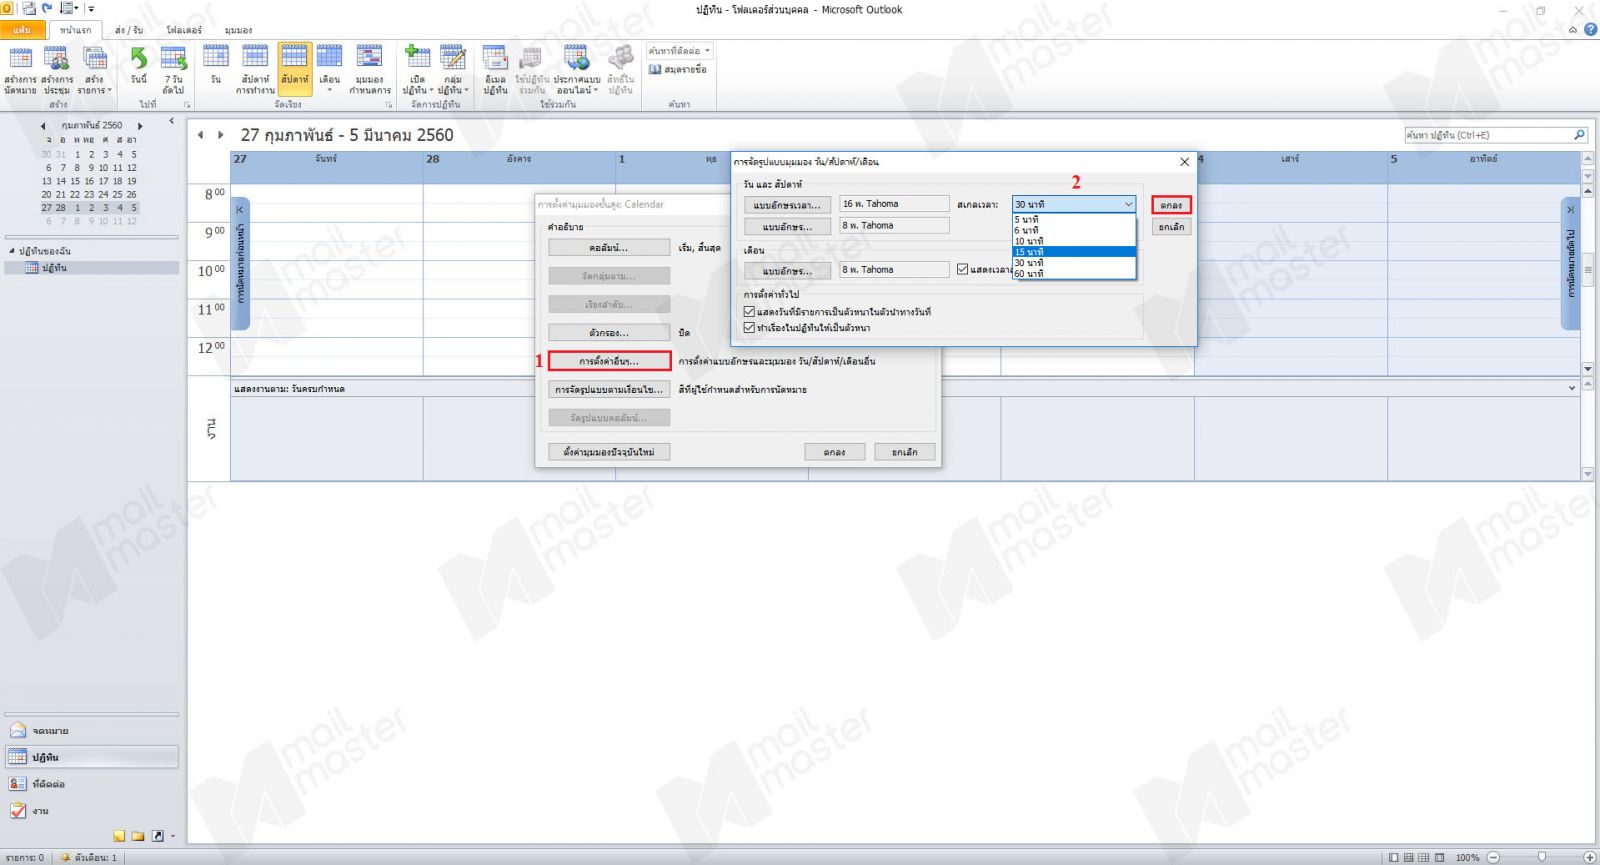Open the Open Calendar (เปิดปฏิทิน) ribbon menu
This screenshot has height=865, width=1600.
[x=418, y=70]
